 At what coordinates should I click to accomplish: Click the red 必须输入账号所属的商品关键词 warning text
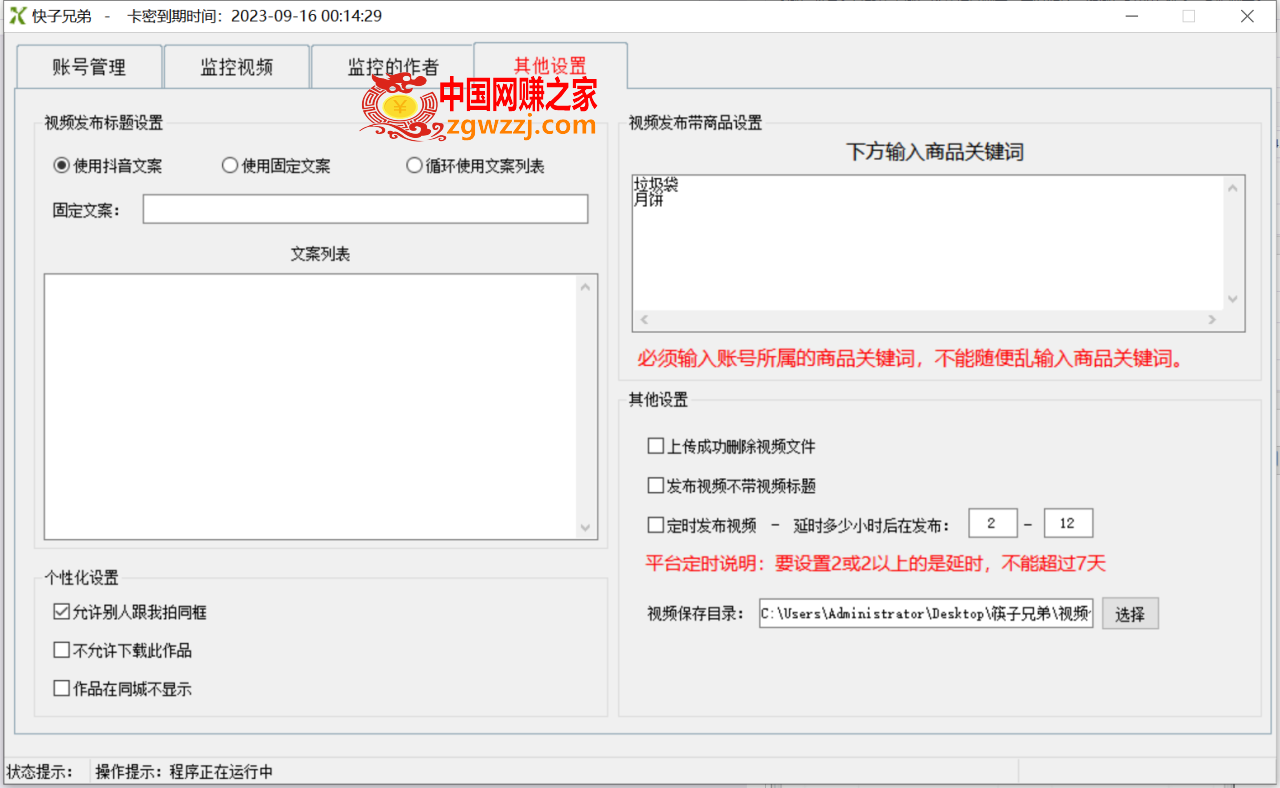tap(911, 358)
